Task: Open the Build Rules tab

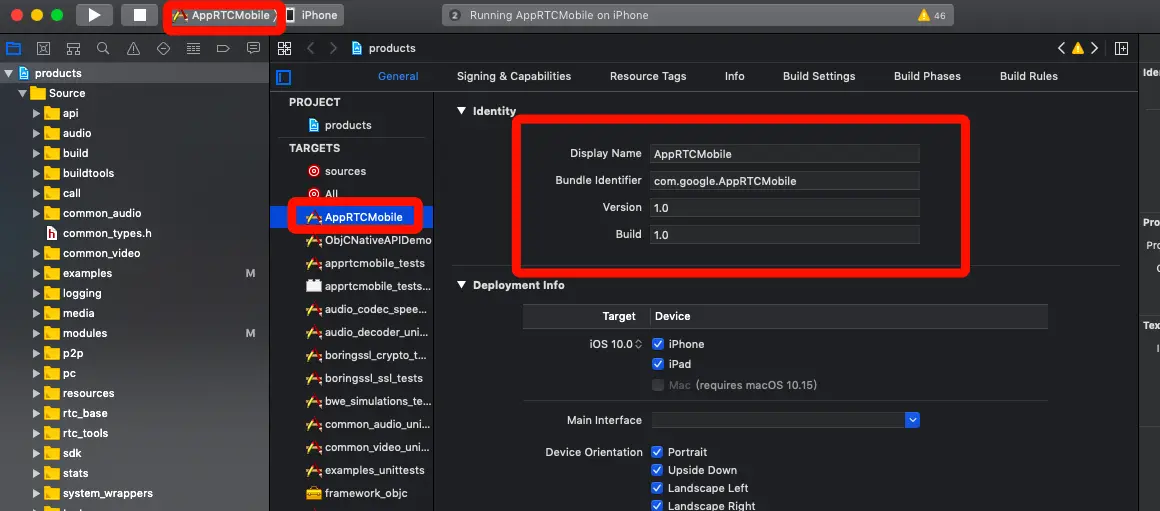Action: pyautogui.click(x=1029, y=76)
